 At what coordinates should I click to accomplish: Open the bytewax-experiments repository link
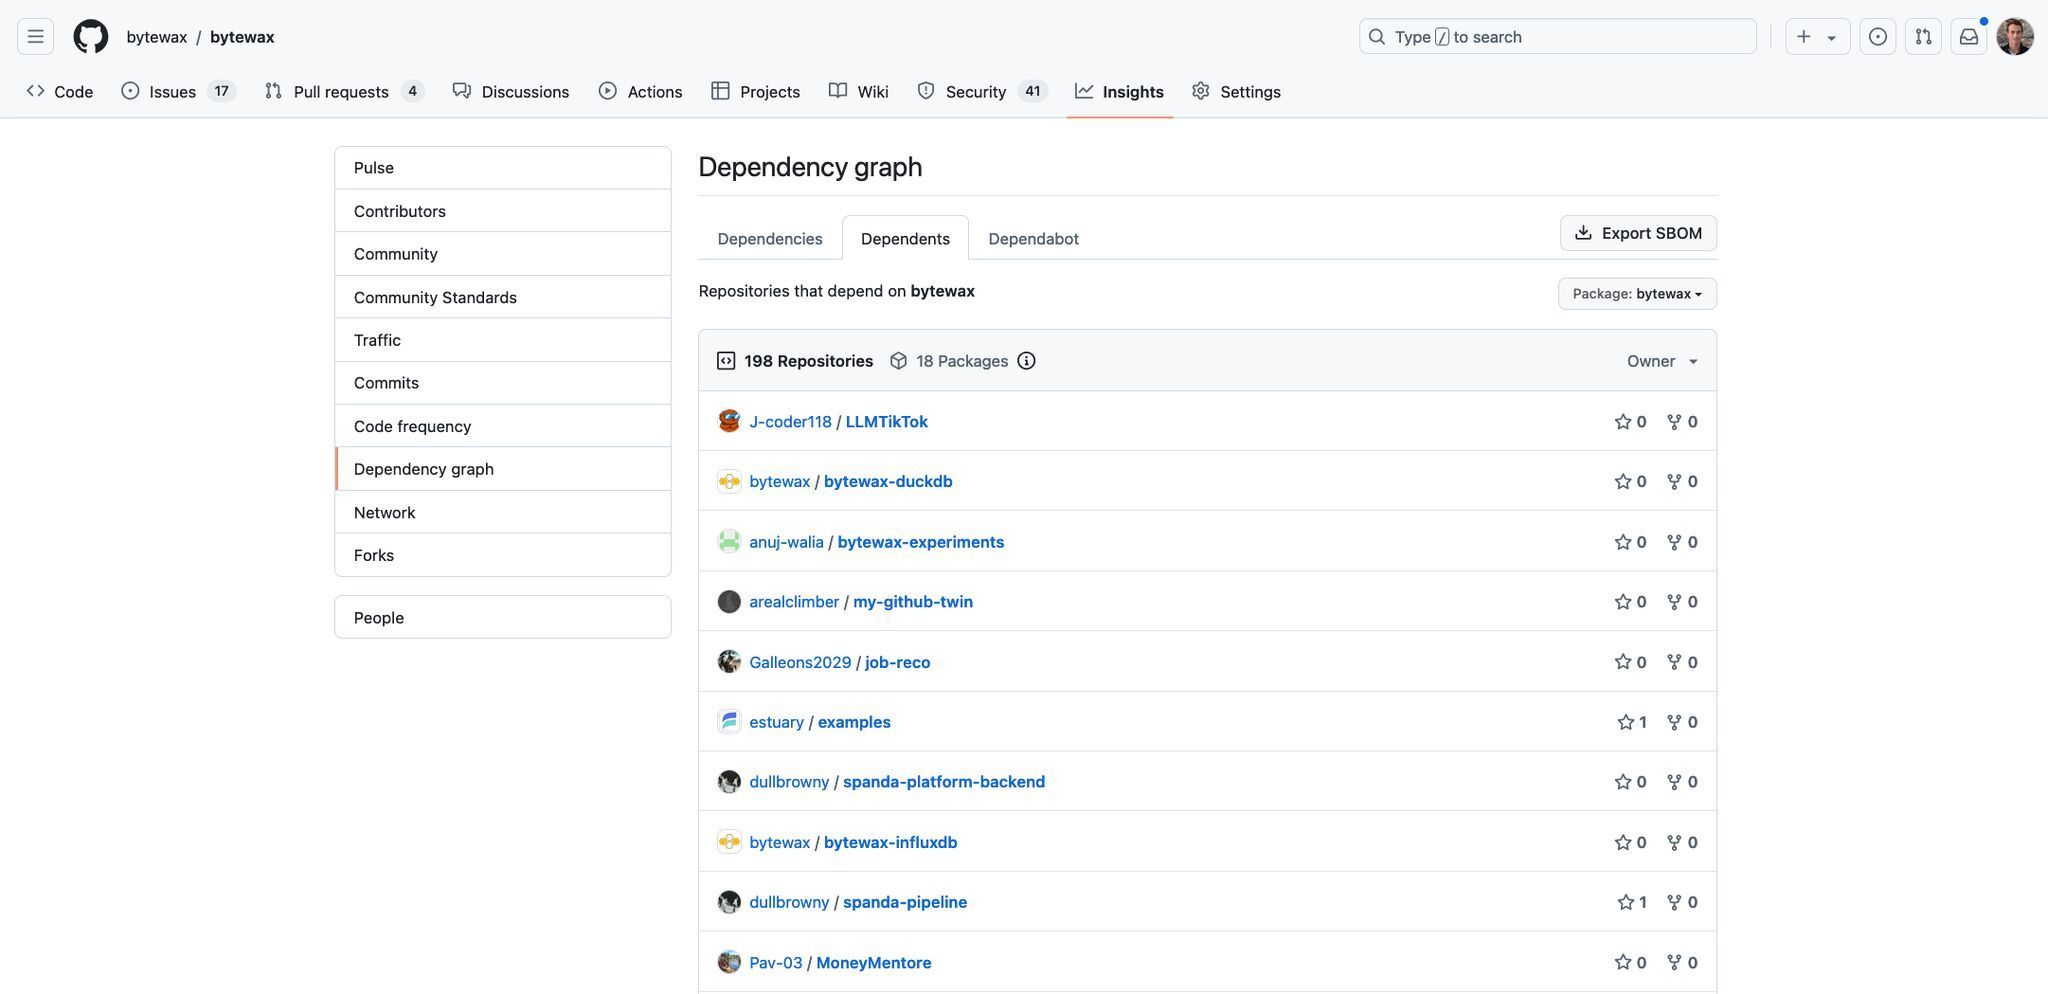tap(920, 542)
